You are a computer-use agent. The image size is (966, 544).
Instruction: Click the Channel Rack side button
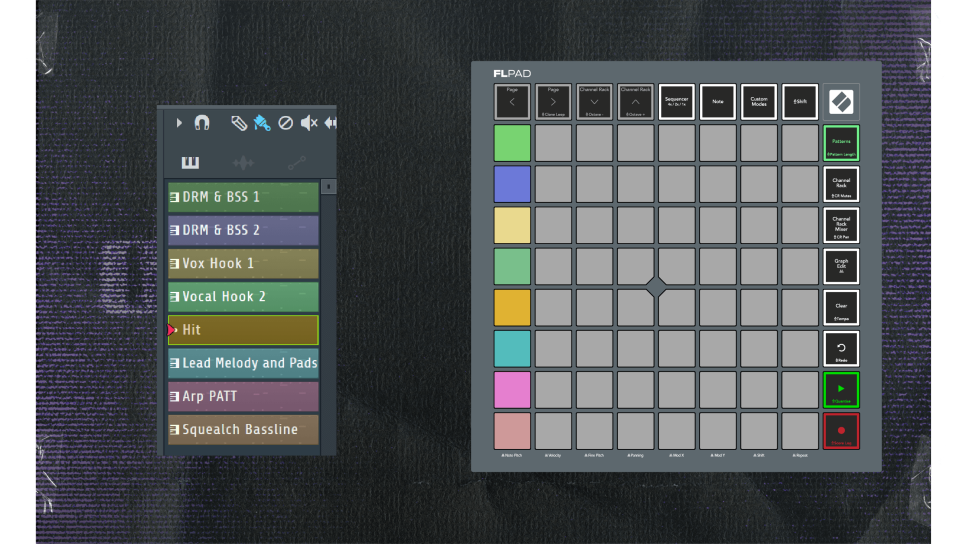842,184
